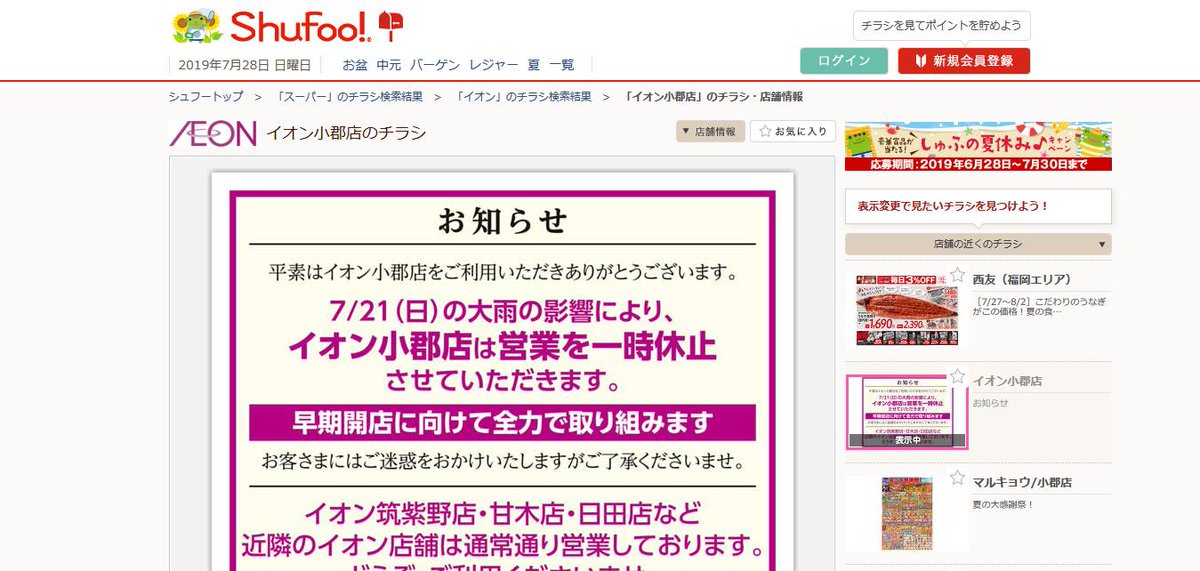Image resolution: width=1200 pixels, height=571 pixels.
Task: Click the AEON brand logo
Action: pos(213,133)
